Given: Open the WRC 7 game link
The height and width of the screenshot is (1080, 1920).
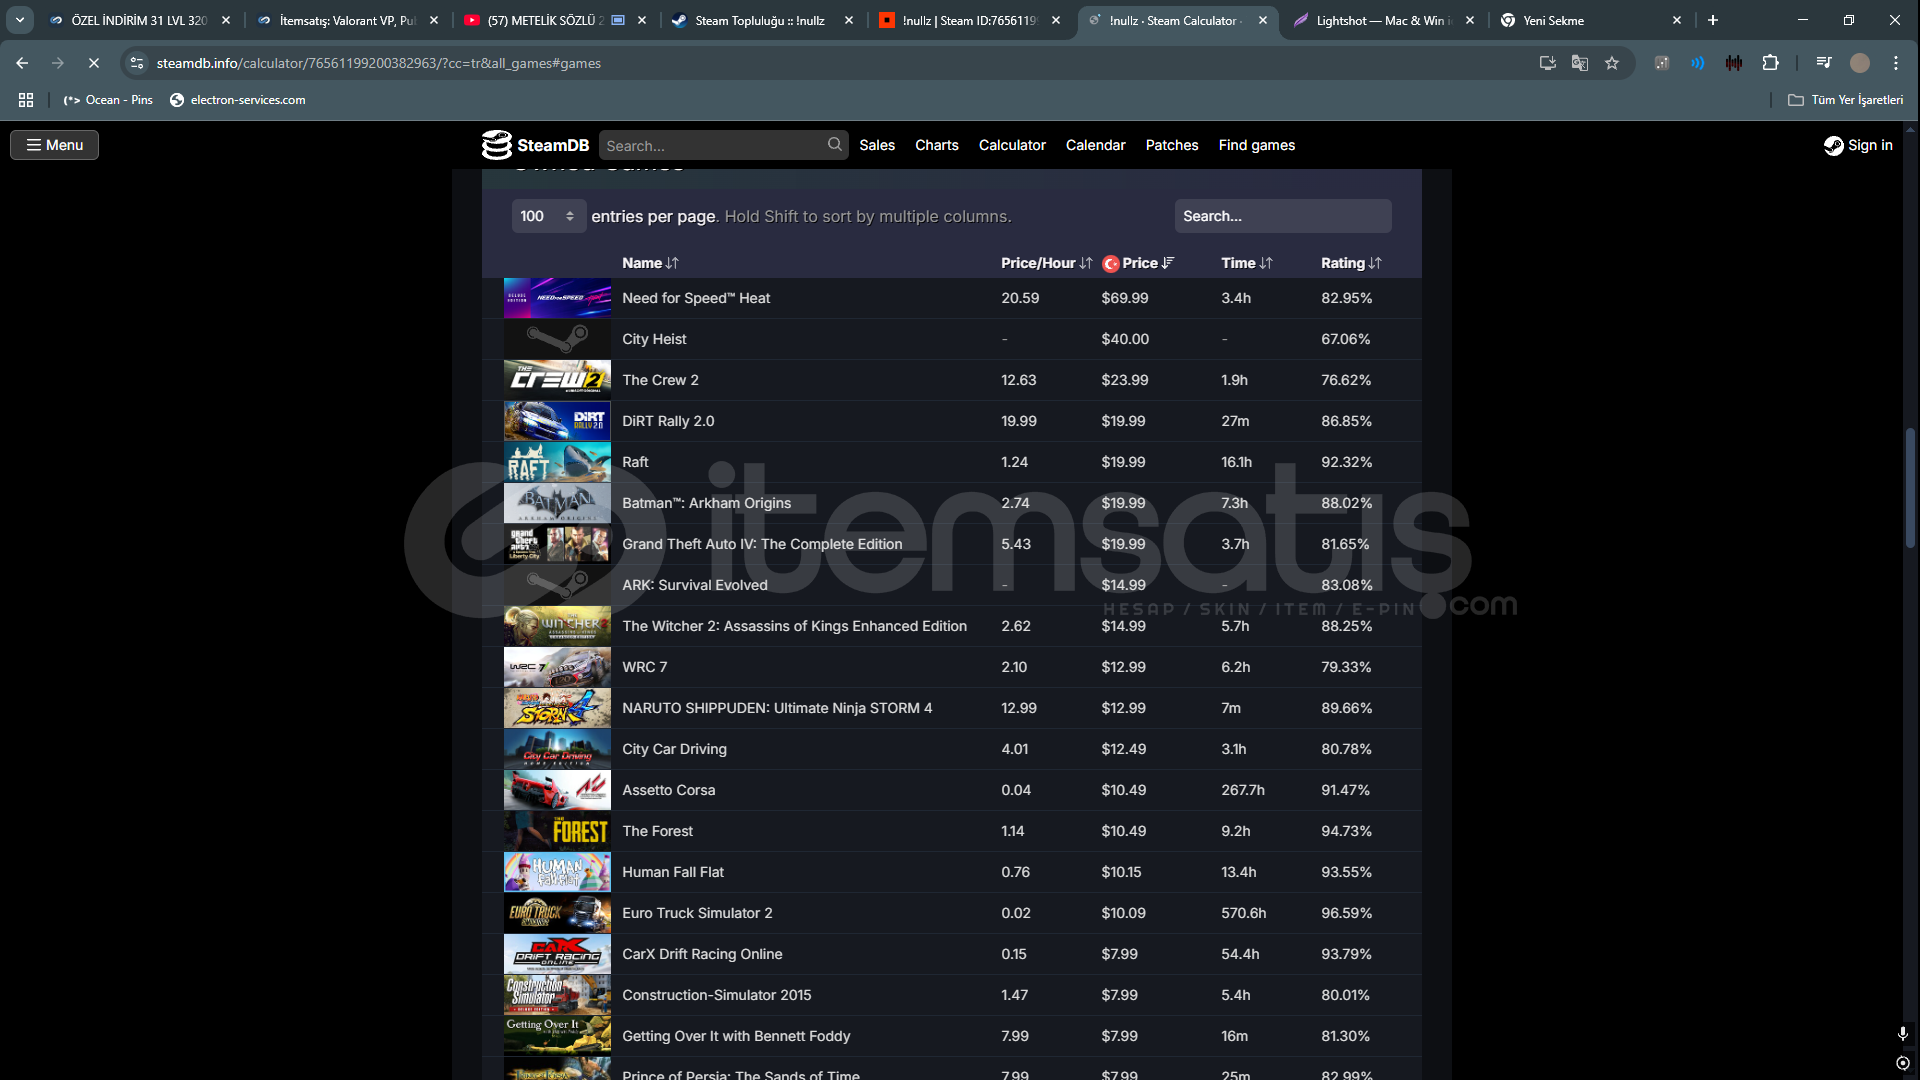Looking at the screenshot, I should [644, 667].
